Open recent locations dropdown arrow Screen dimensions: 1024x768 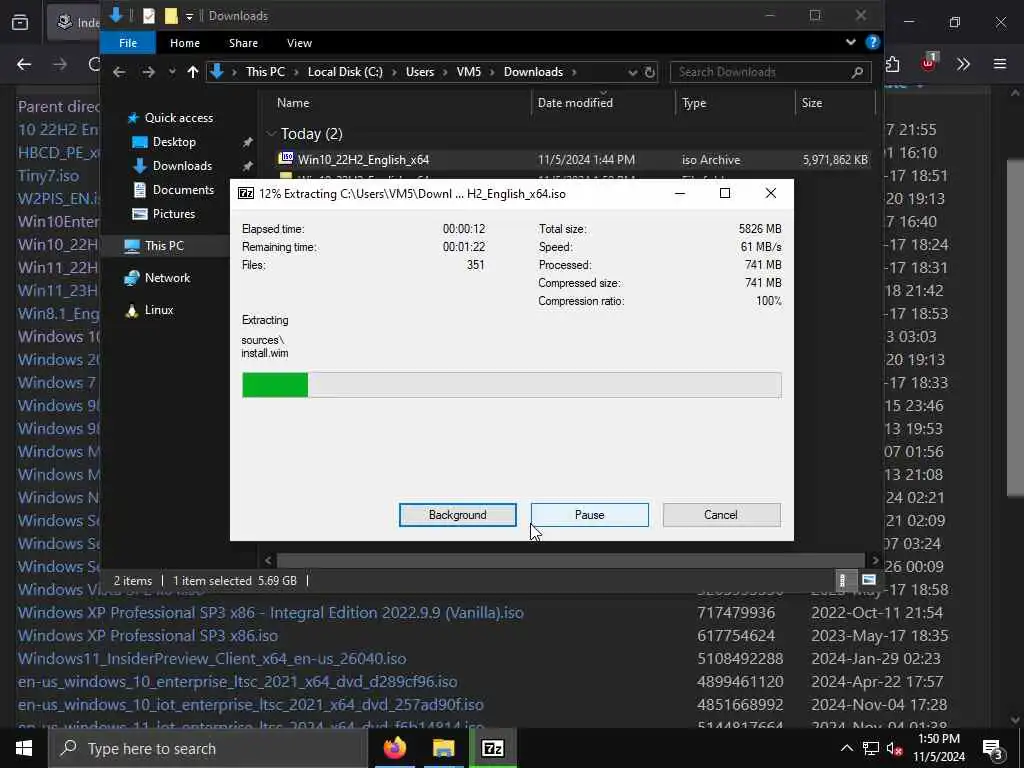172,72
